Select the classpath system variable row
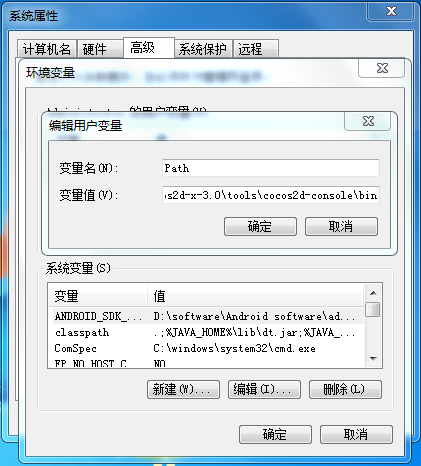The height and width of the screenshot is (466, 421). pyautogui.click(x=206, y=332)
